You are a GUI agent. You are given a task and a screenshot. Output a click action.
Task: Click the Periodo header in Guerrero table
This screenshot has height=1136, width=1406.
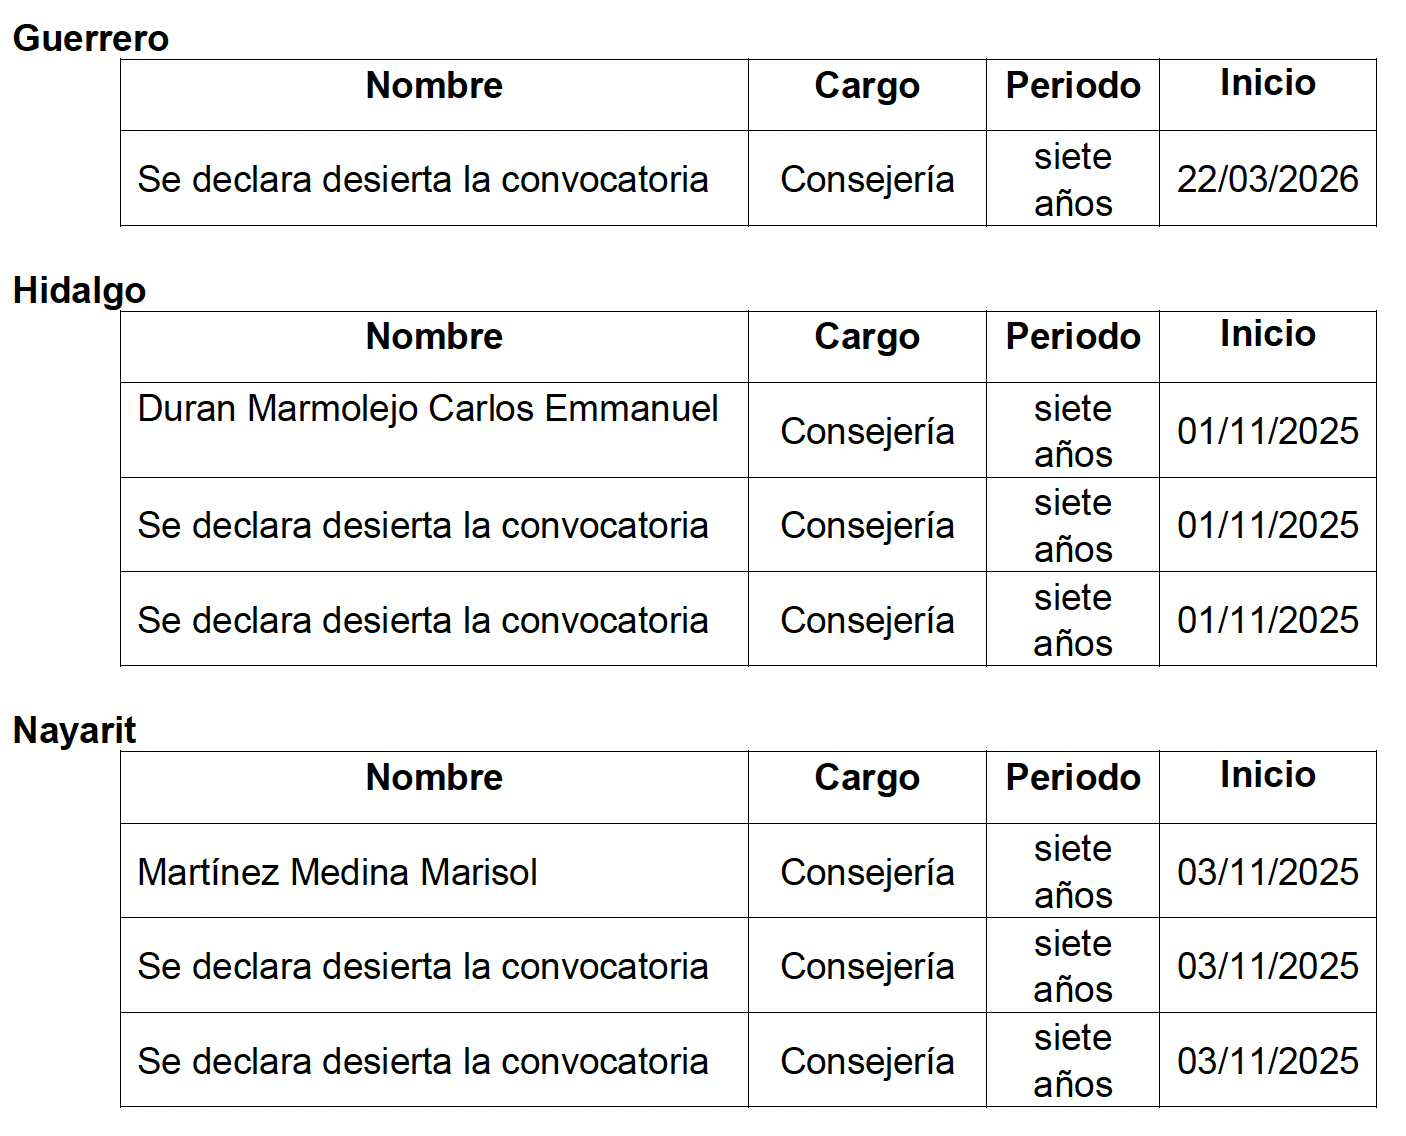click(x=1073, y=85)
